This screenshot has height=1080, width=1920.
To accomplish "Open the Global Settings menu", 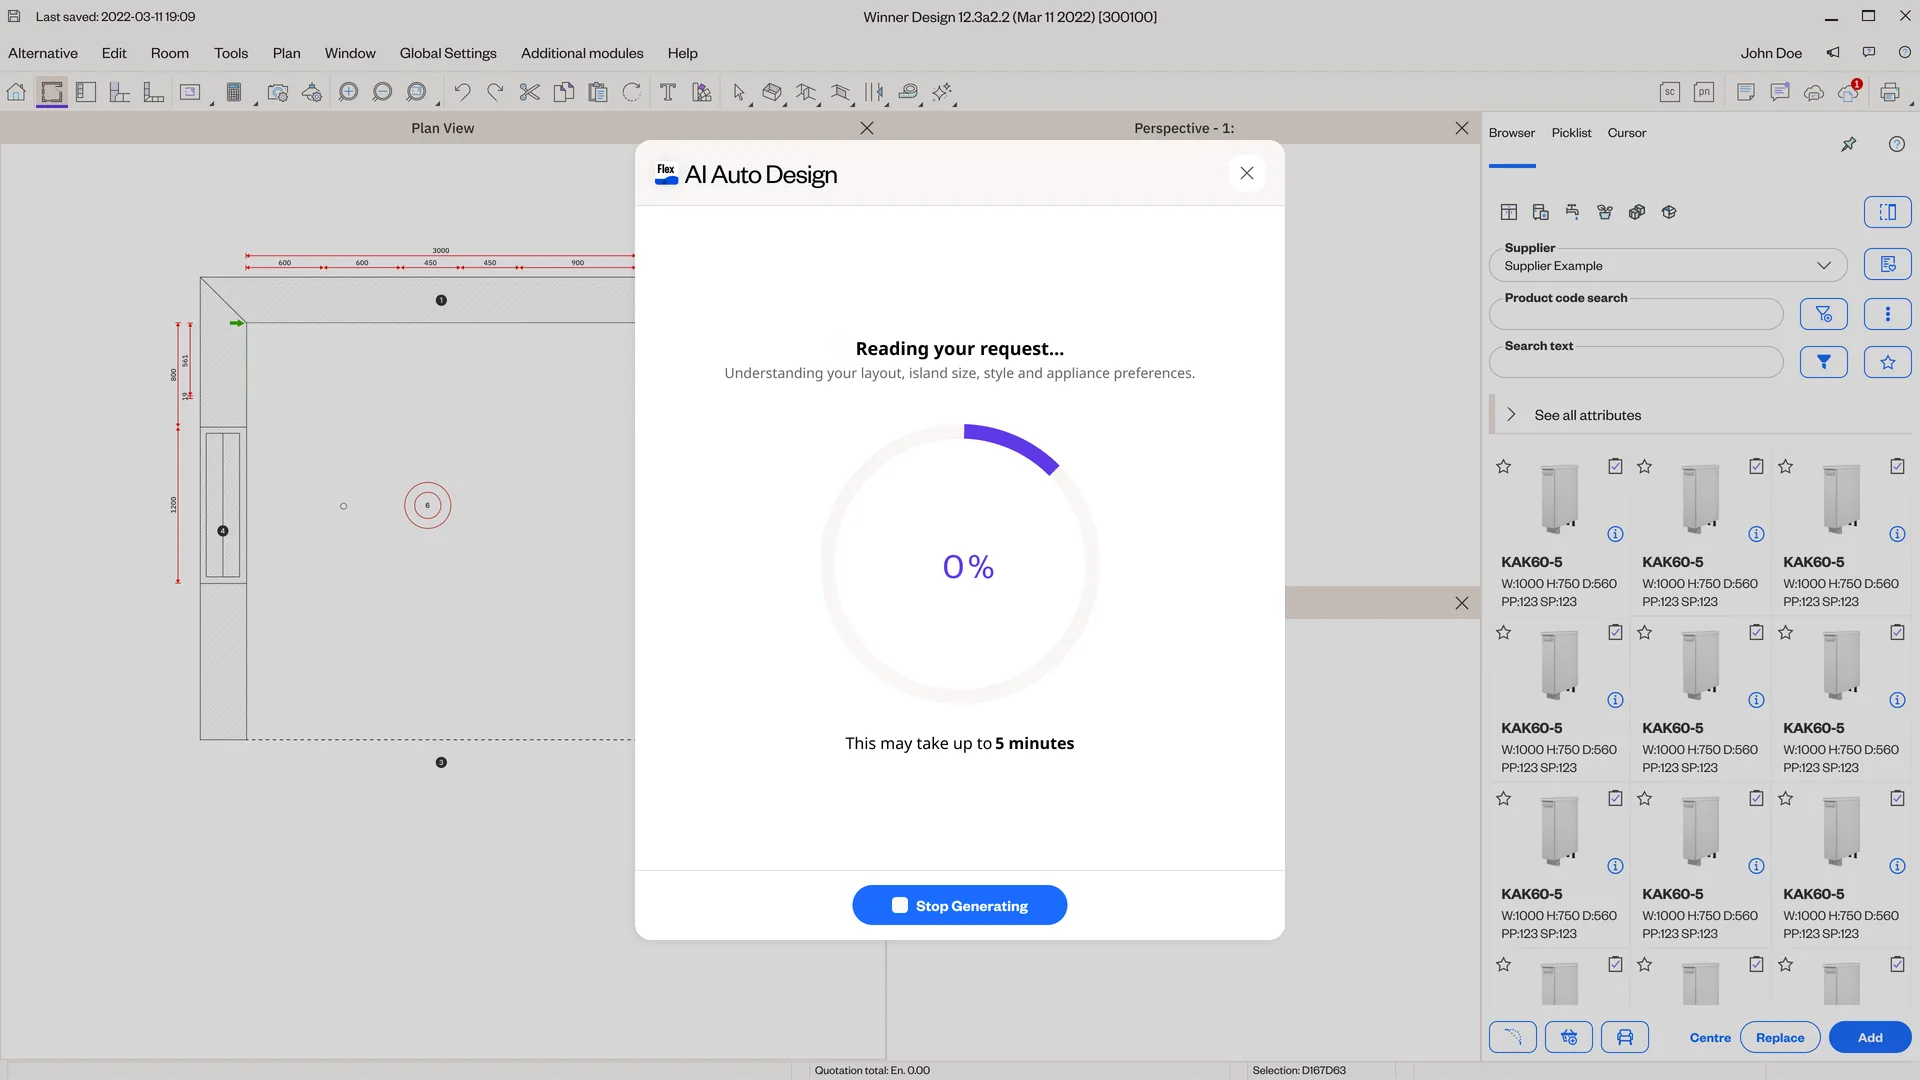I will click(x=448, y=53).
